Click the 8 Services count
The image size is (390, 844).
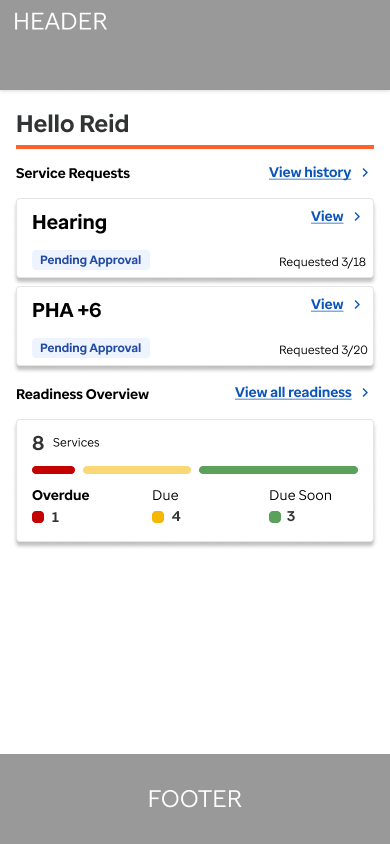[x=66, y=443]
